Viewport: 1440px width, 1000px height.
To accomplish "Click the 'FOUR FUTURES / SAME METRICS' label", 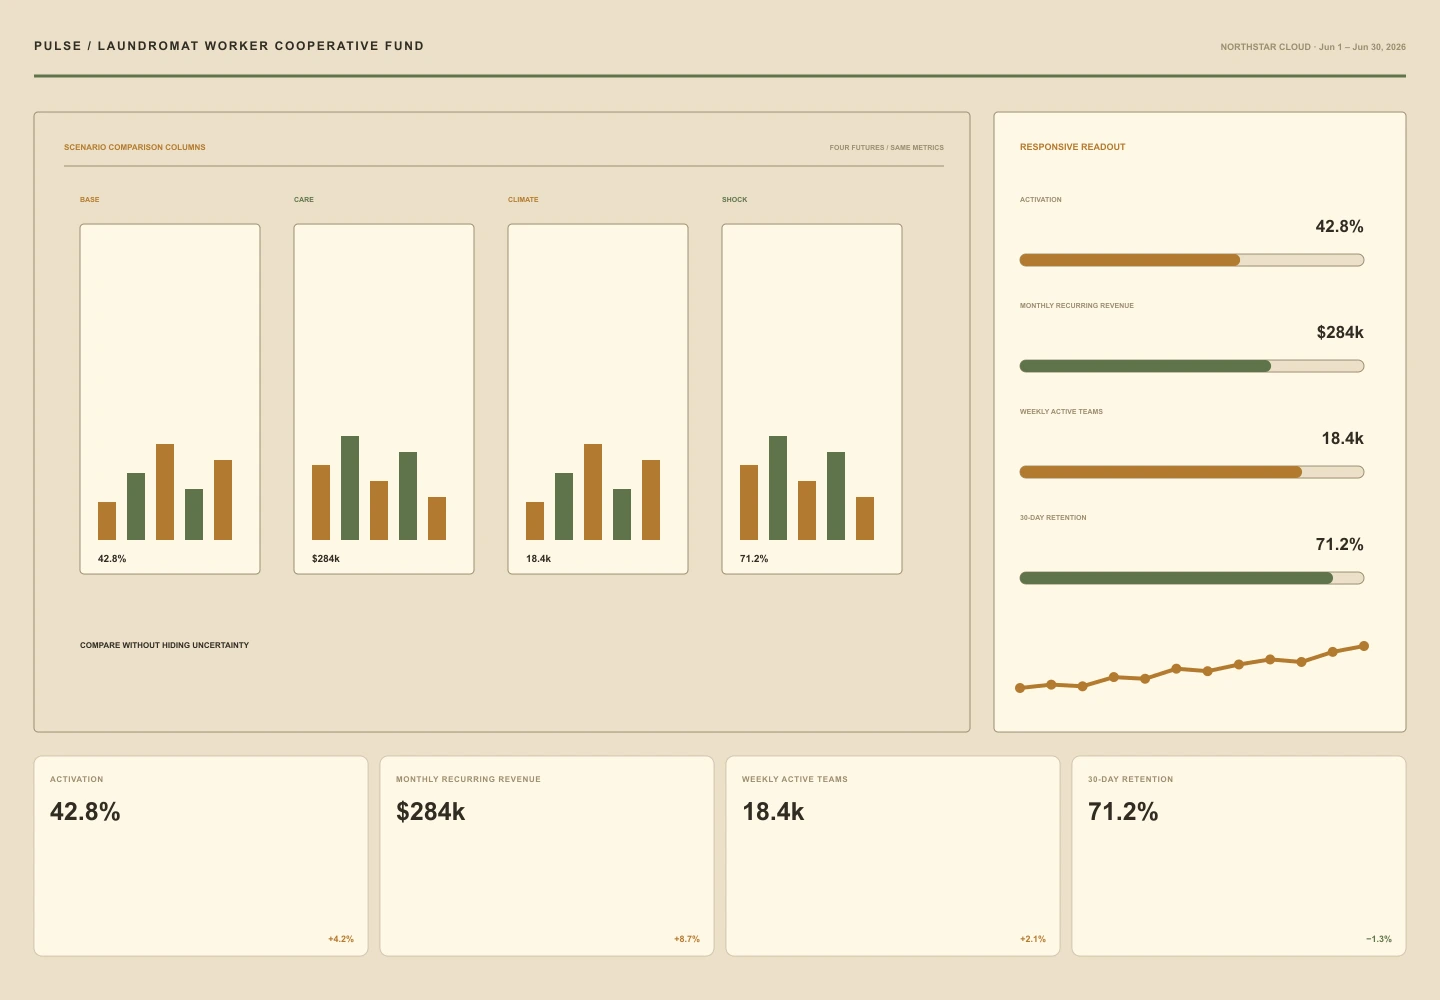I will 887,148.
